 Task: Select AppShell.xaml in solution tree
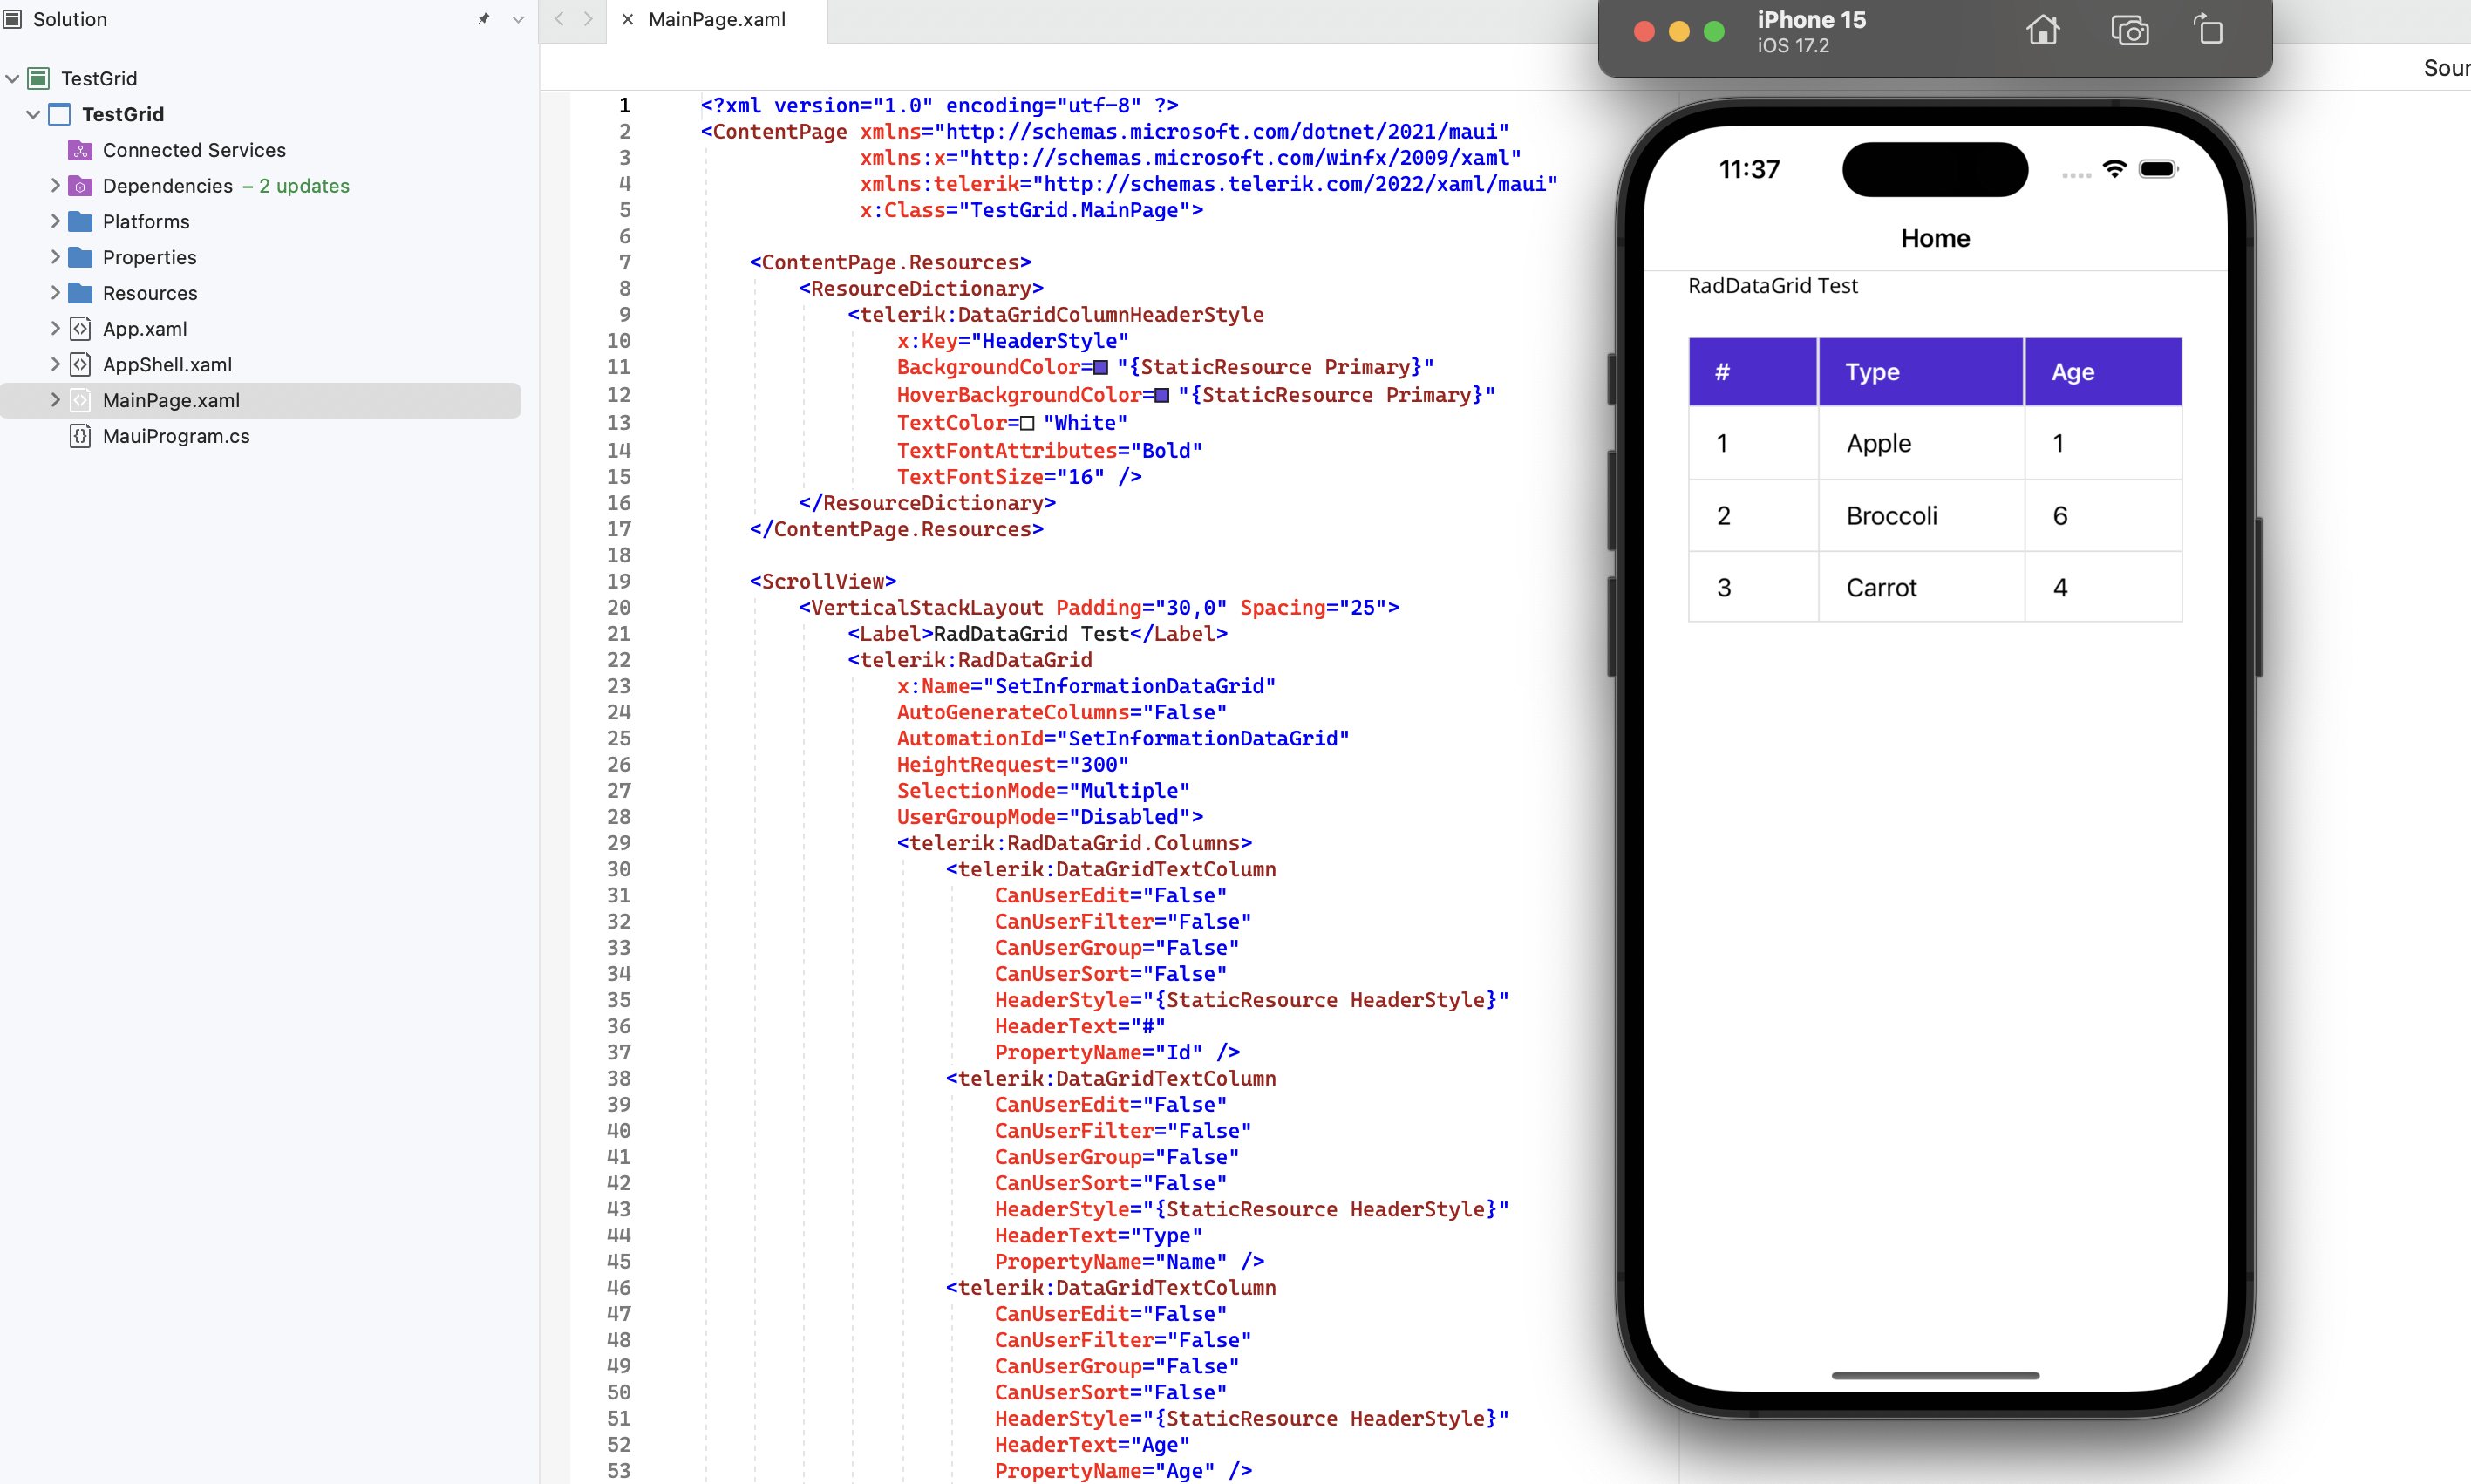[167, 364]
